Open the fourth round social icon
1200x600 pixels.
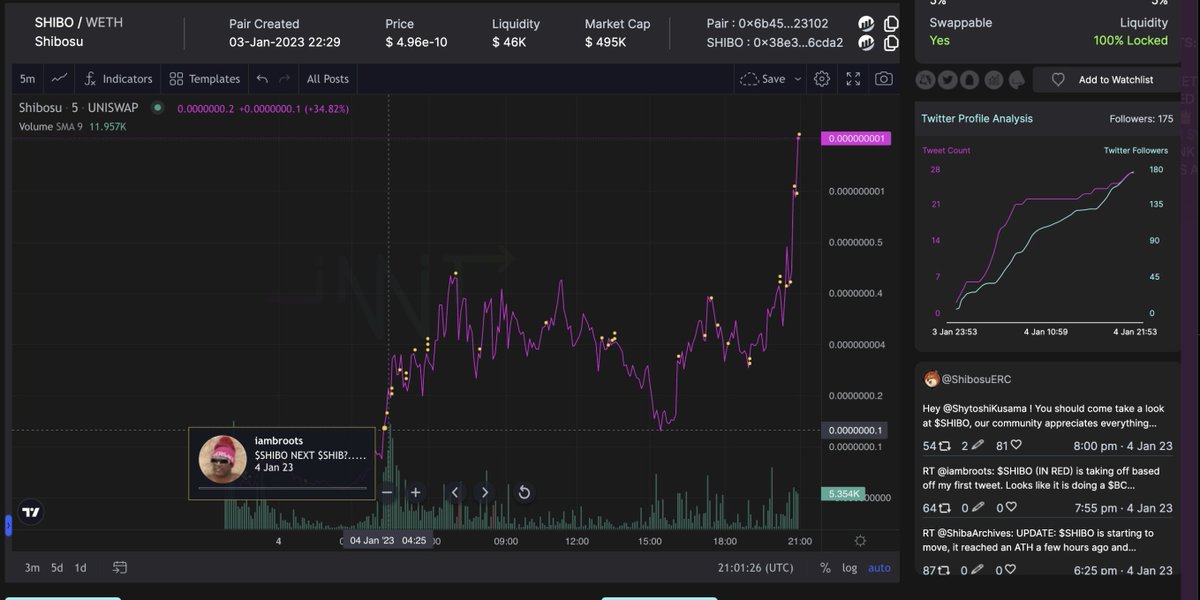pos(992,79)
